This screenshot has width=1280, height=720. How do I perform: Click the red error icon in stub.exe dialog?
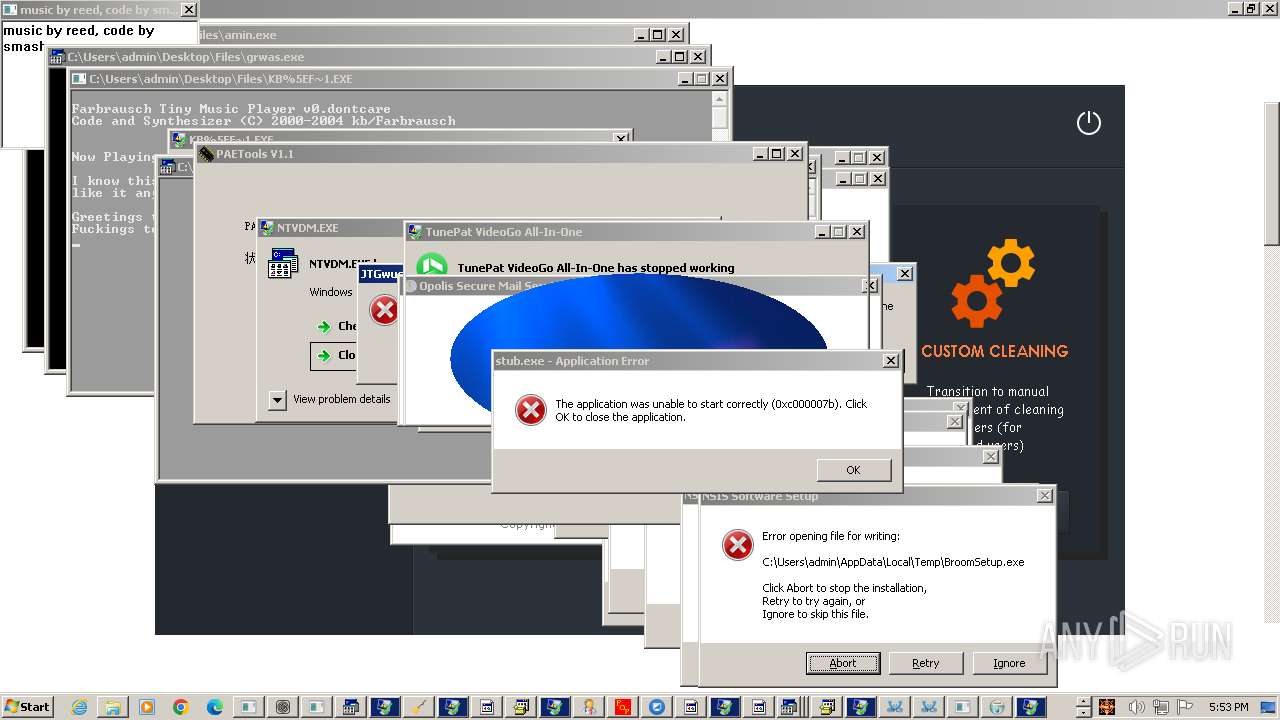[x=530, y=410]
